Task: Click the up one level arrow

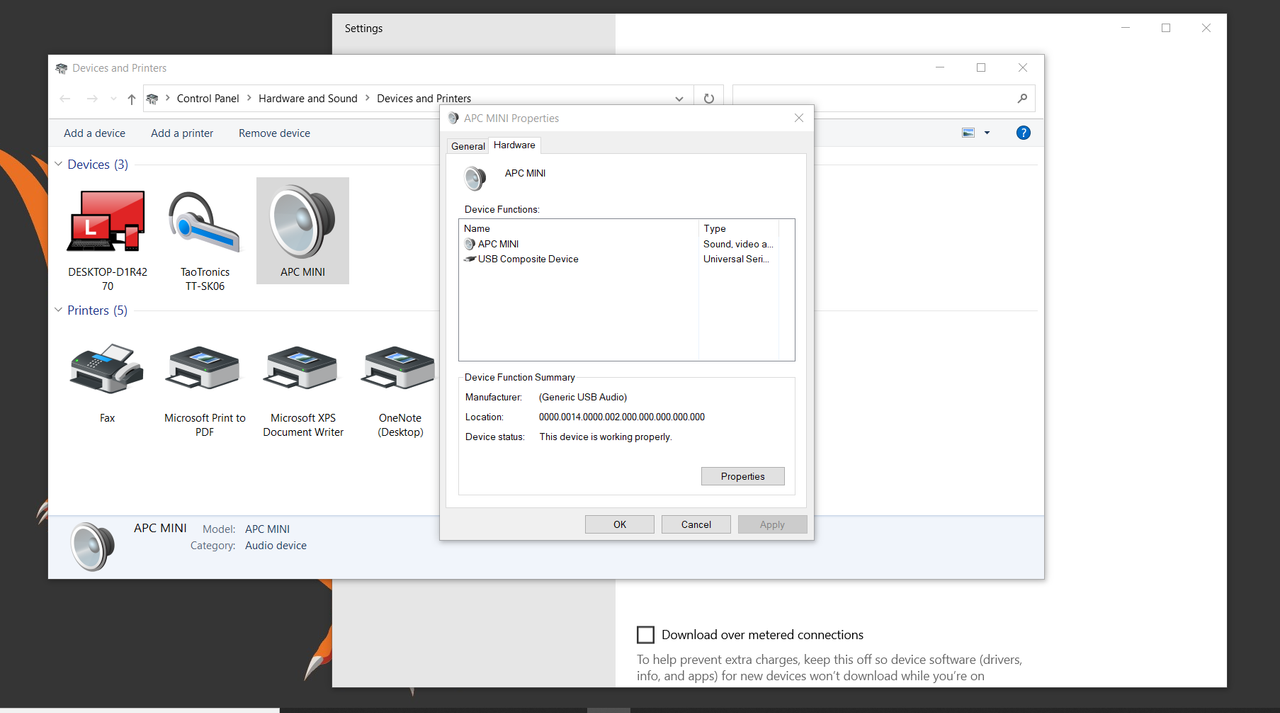Action: (131, 99)
